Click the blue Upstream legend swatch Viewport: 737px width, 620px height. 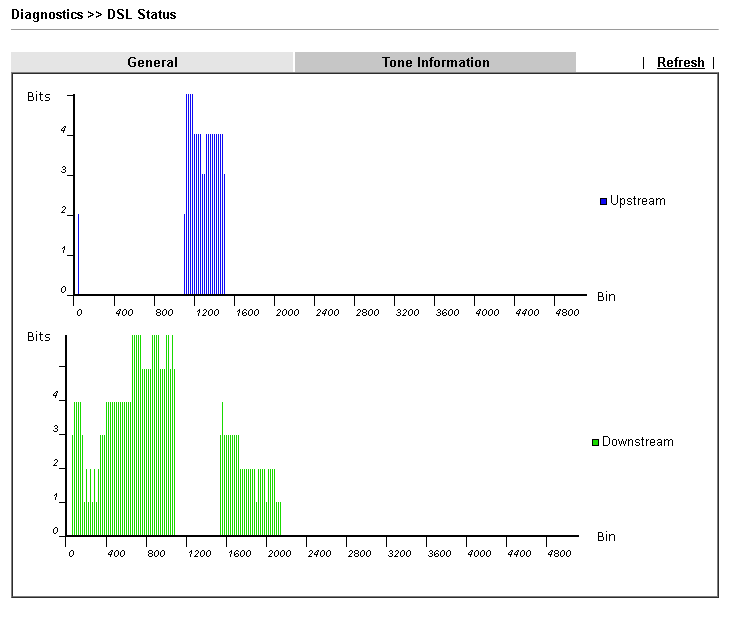point(603,201)
